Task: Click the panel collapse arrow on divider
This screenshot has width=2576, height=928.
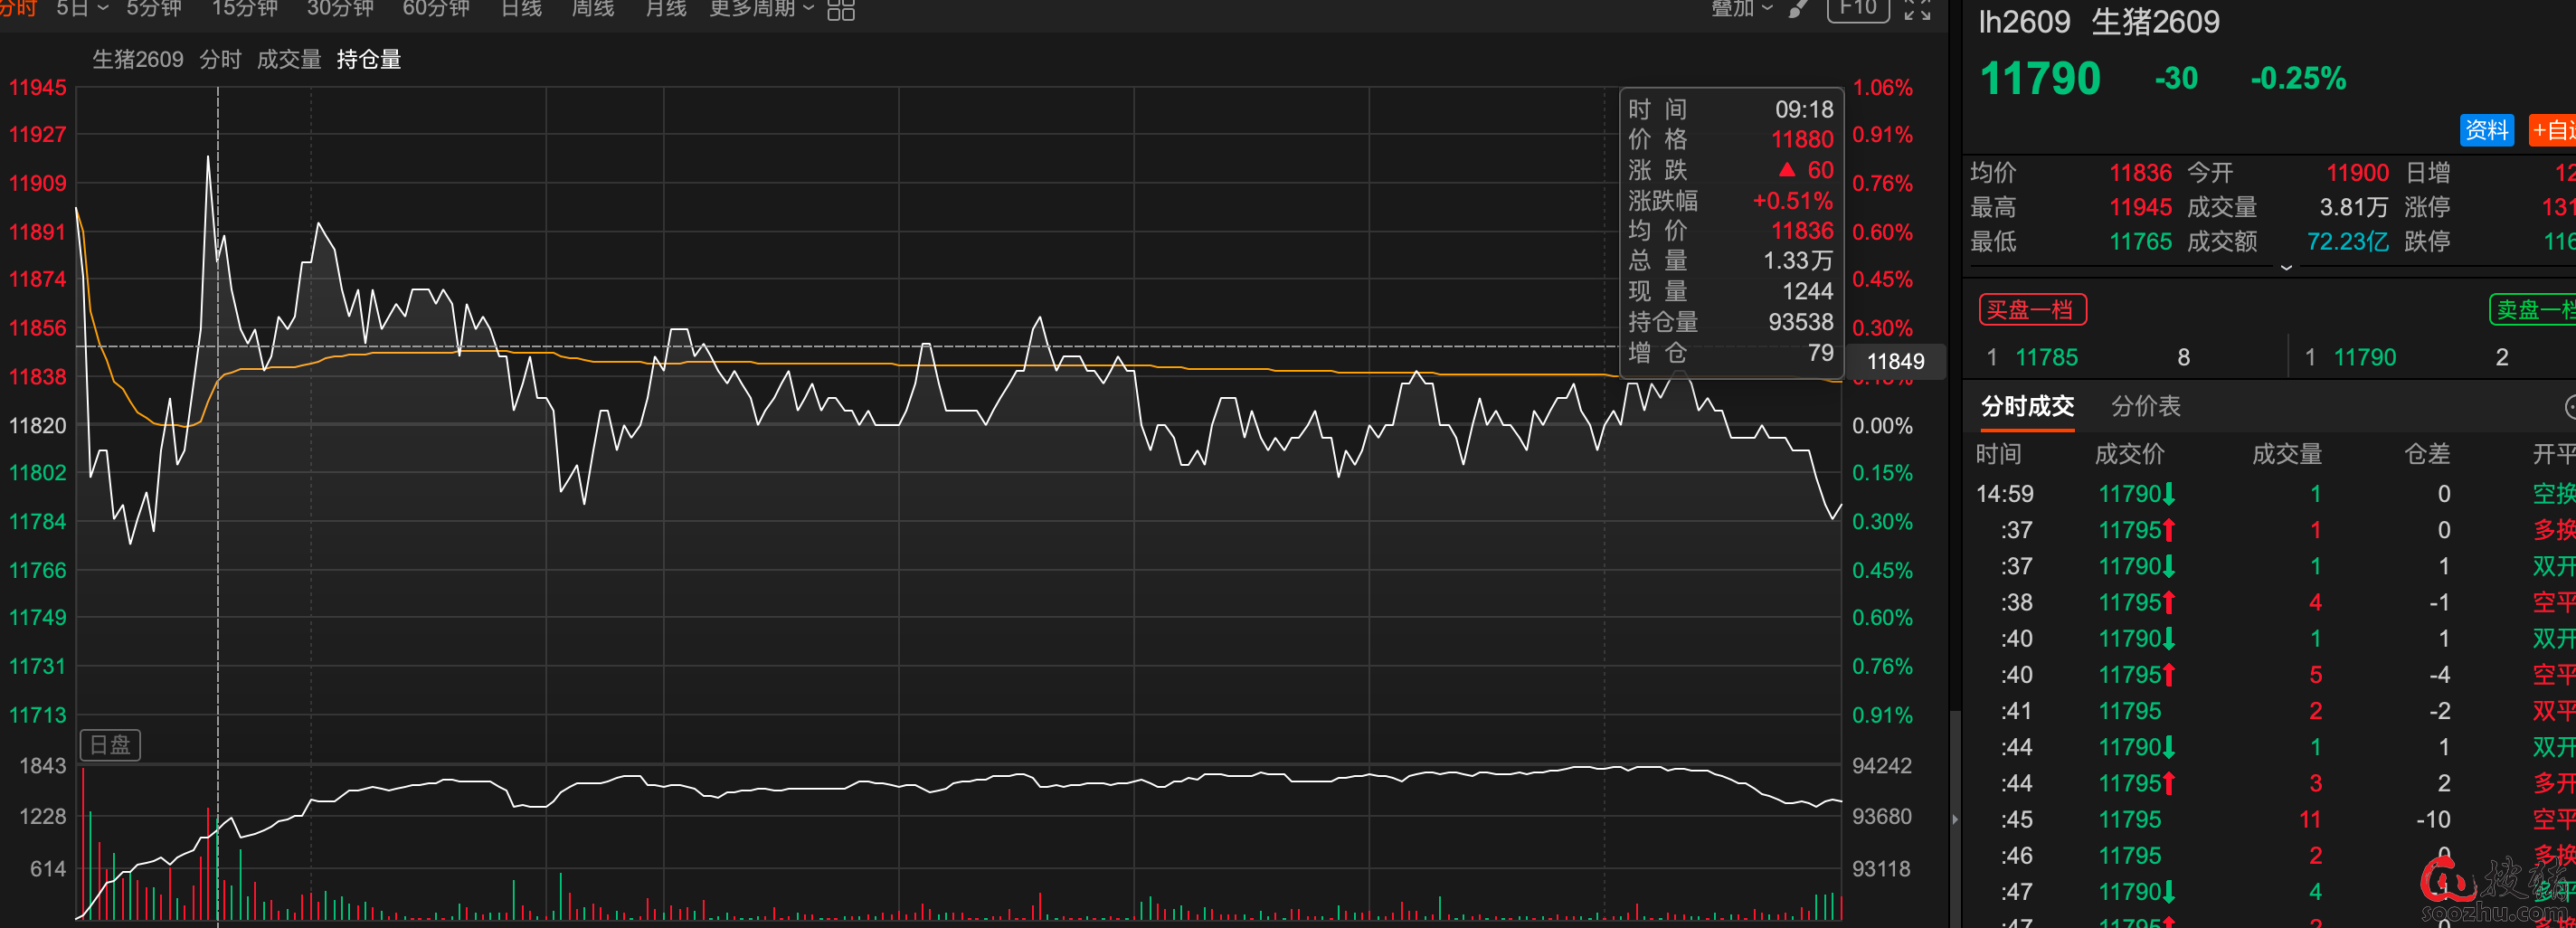Action: pos(1955,819)
